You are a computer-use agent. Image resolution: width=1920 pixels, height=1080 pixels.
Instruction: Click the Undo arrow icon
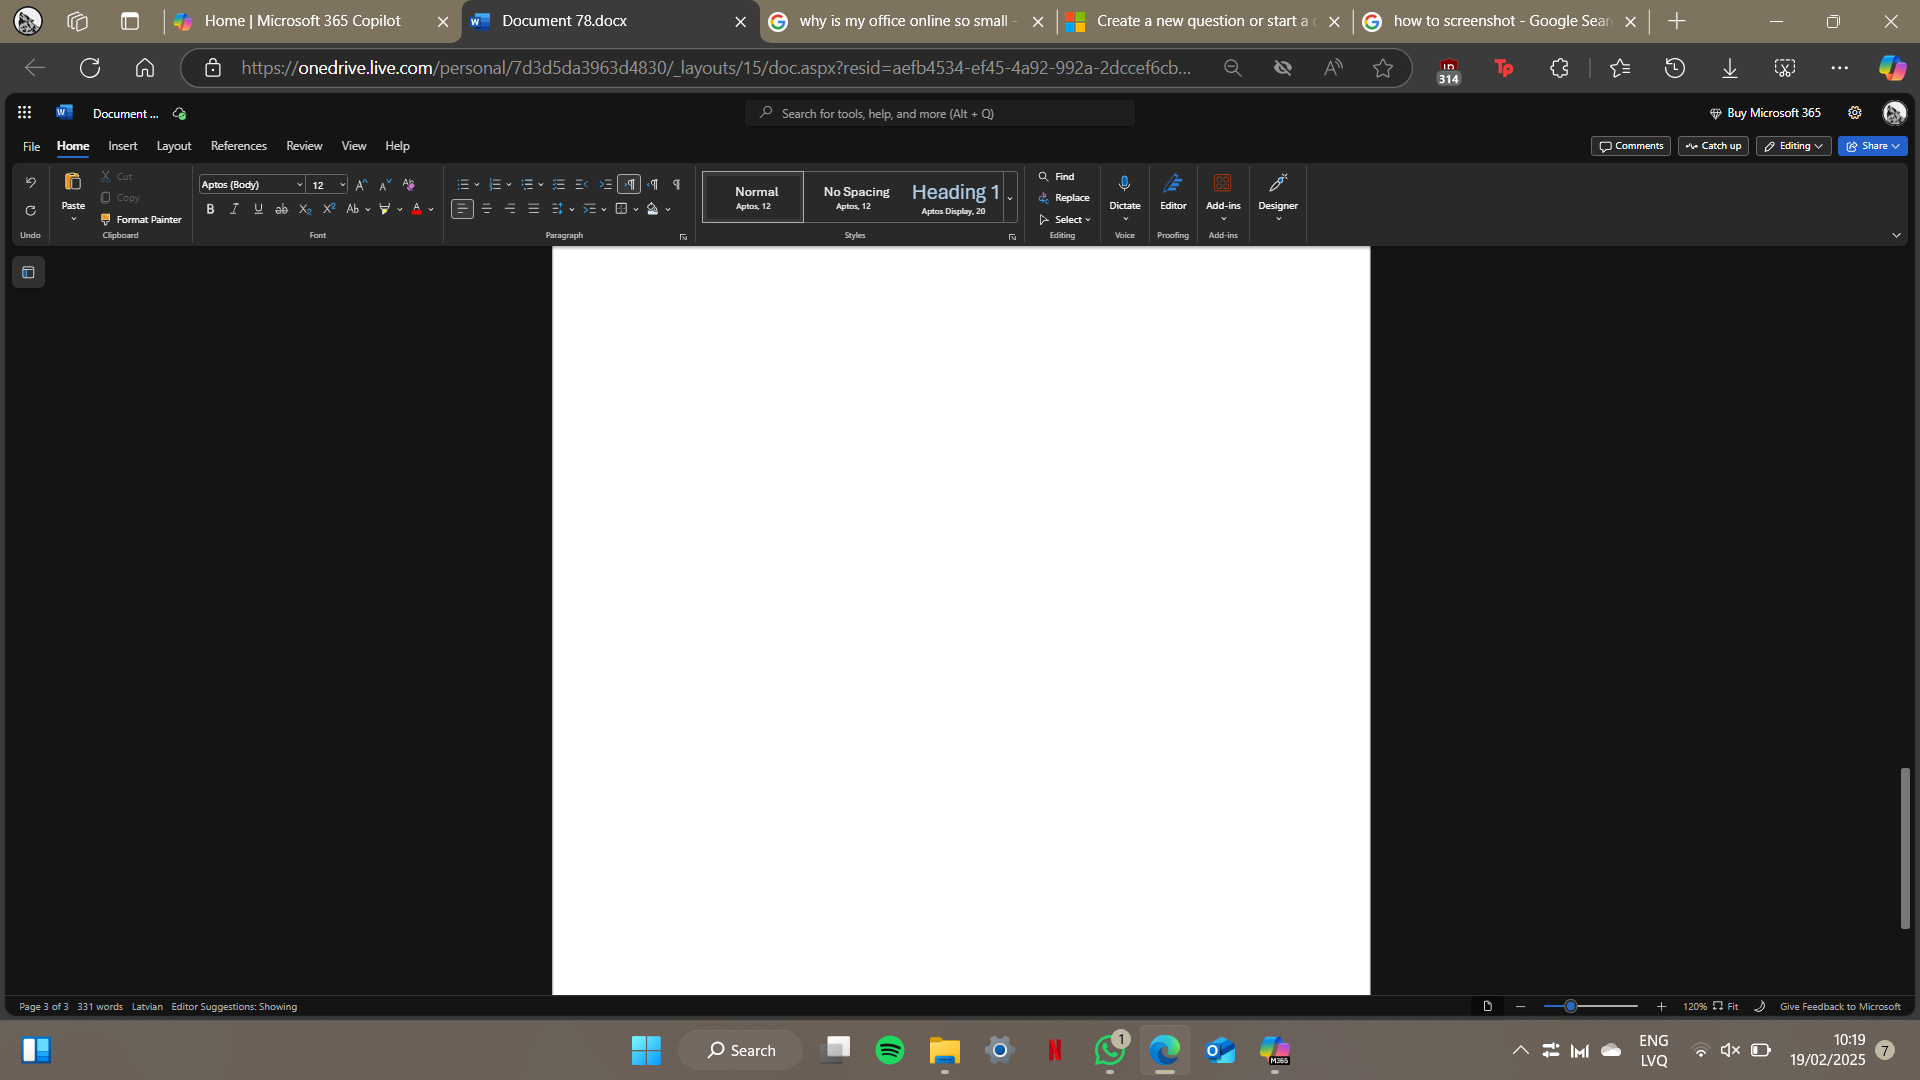(31, 183)
